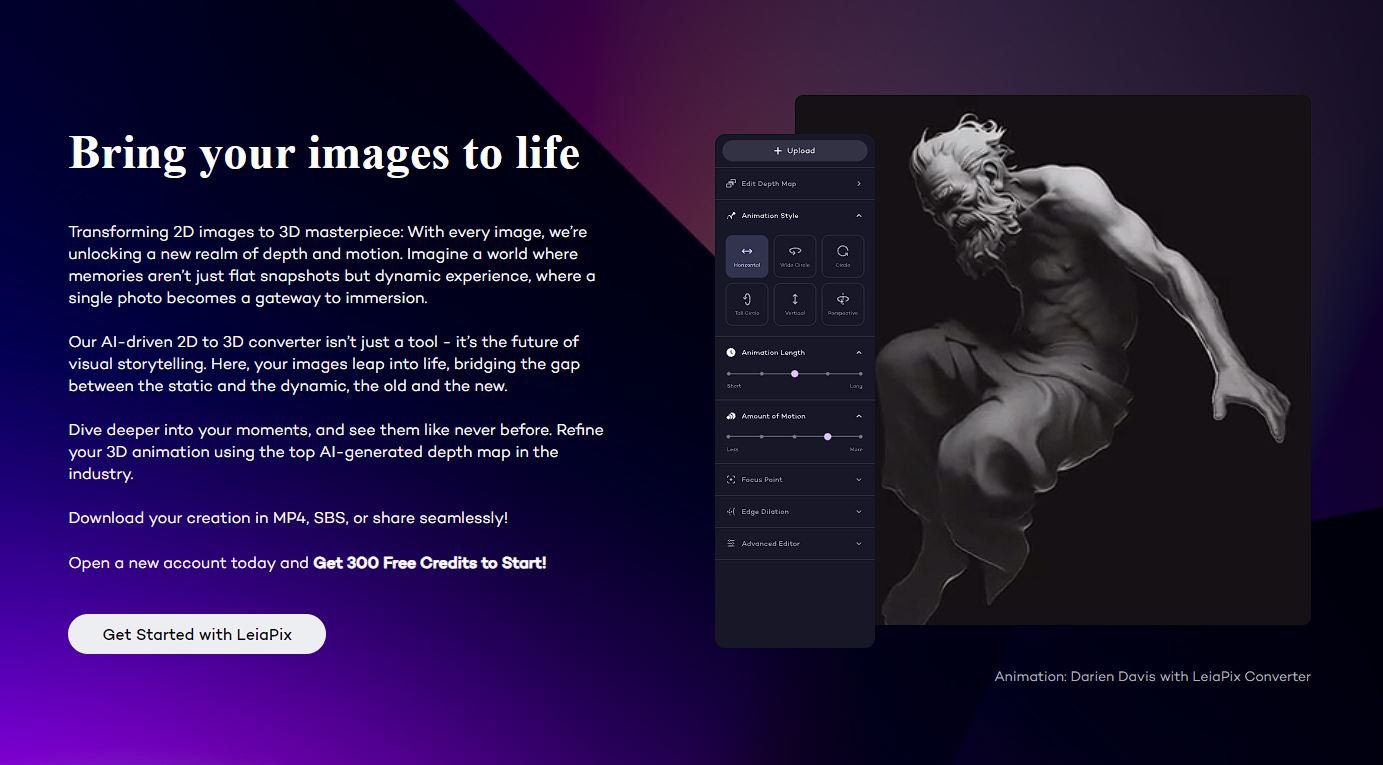This screenshot has width=1383, height=765.
Task: Click the Edit Depth Map layers icon
Action: point(731,184)
